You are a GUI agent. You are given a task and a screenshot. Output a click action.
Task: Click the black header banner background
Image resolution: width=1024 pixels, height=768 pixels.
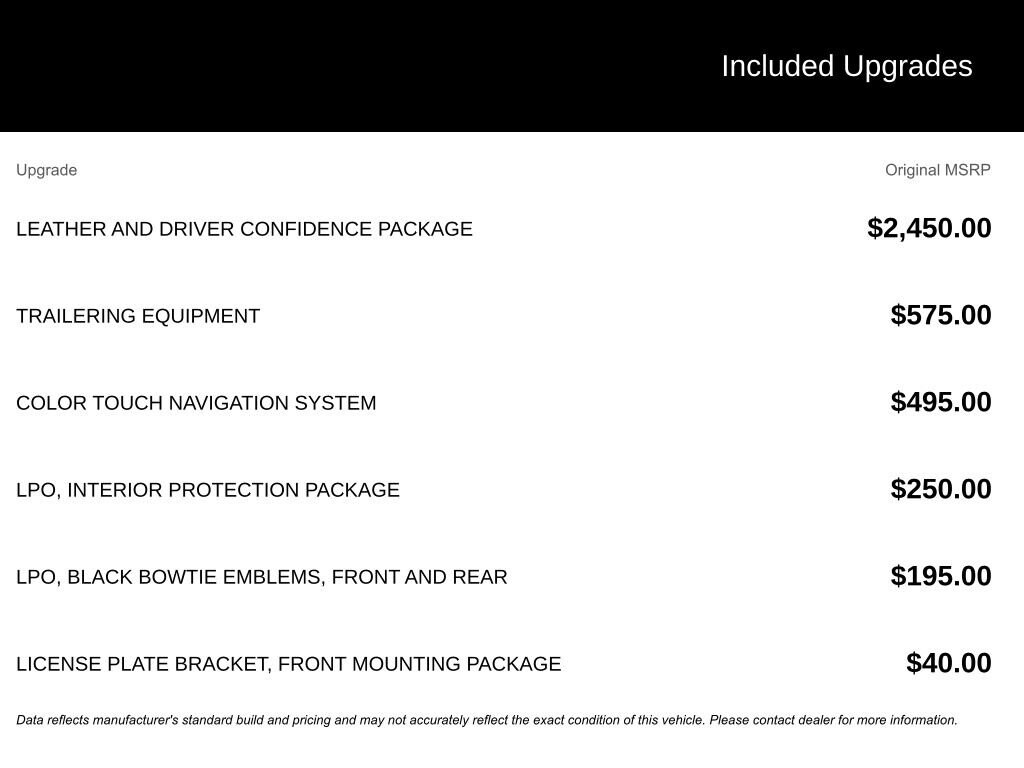click(300, 66)
